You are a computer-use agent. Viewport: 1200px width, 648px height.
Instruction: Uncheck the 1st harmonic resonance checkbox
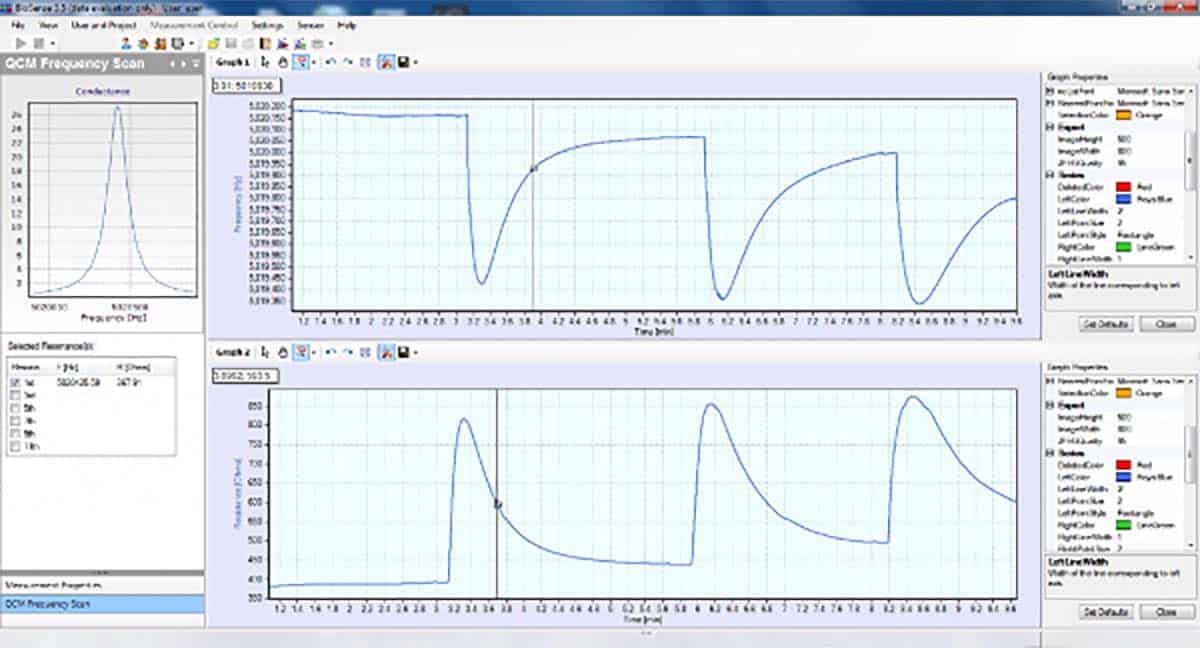[x=14, y=383]
